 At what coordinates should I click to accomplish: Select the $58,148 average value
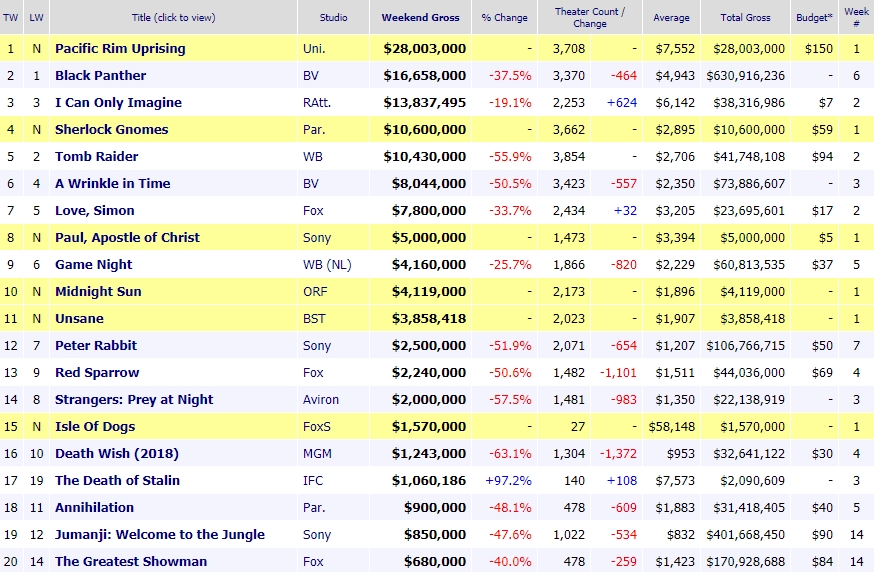672,427
